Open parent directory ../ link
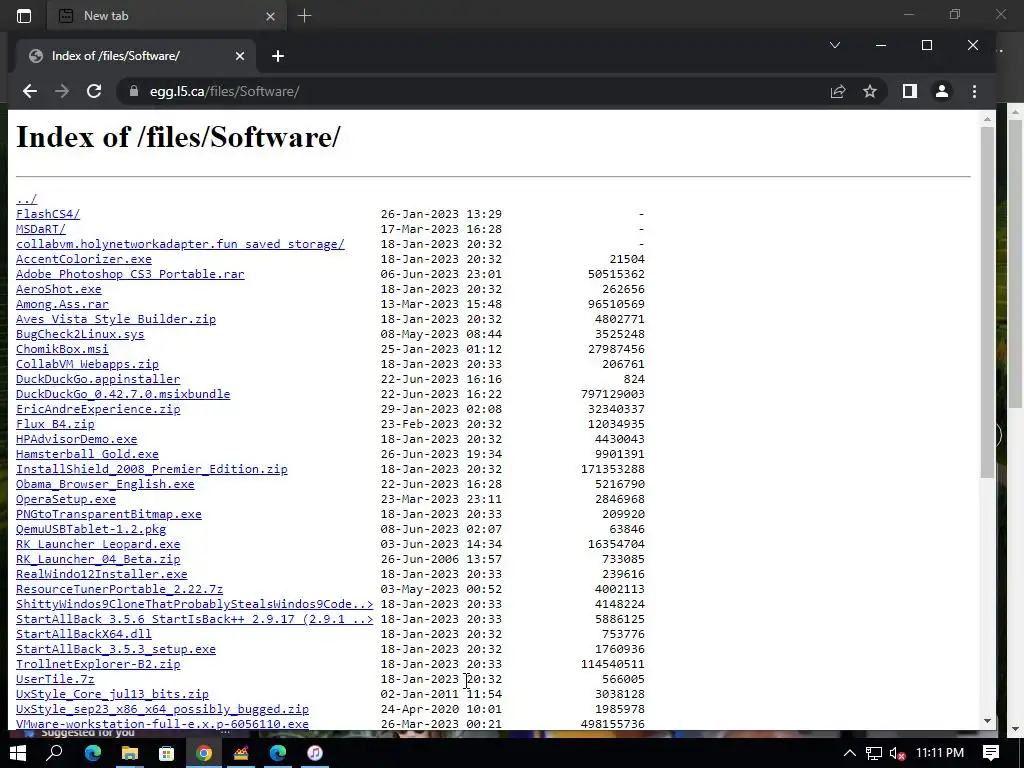 pos(27,199)
